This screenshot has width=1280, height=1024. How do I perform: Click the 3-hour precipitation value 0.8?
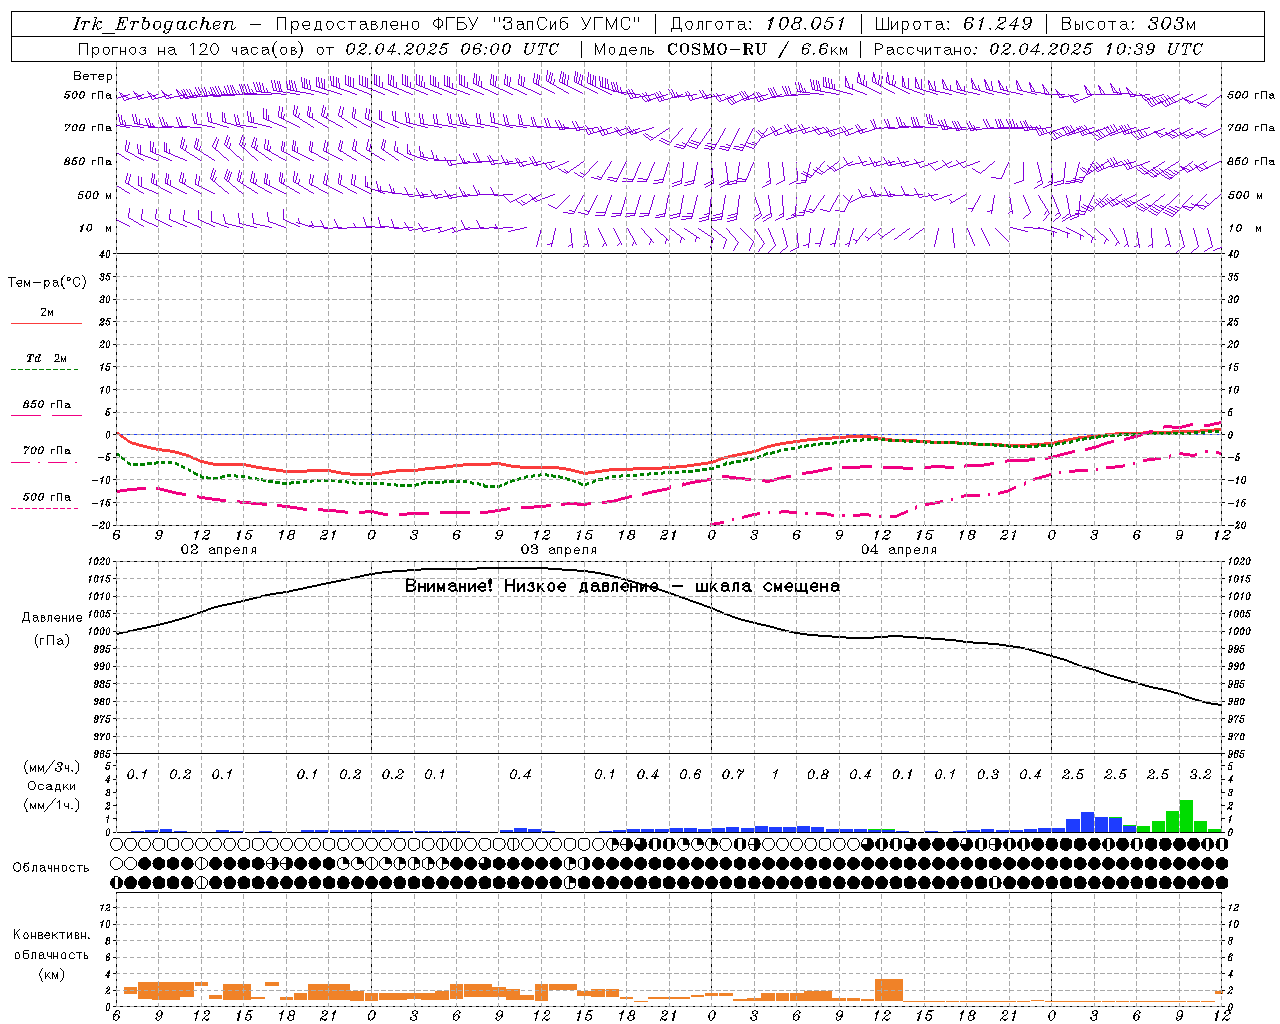tap(817, 775)
